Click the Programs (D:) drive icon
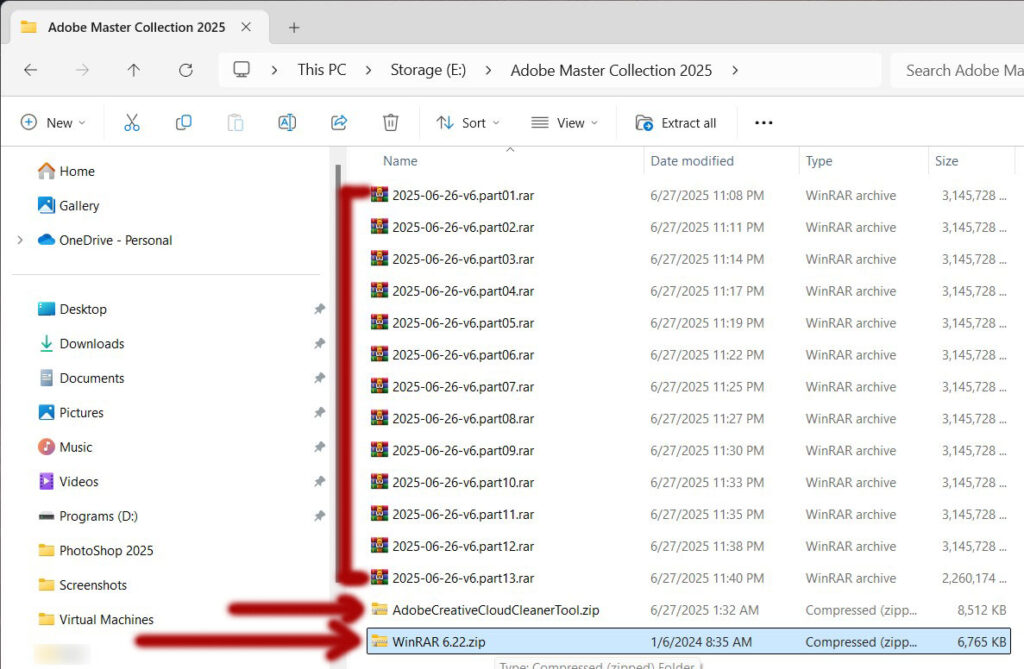 (x=46, y=516)
